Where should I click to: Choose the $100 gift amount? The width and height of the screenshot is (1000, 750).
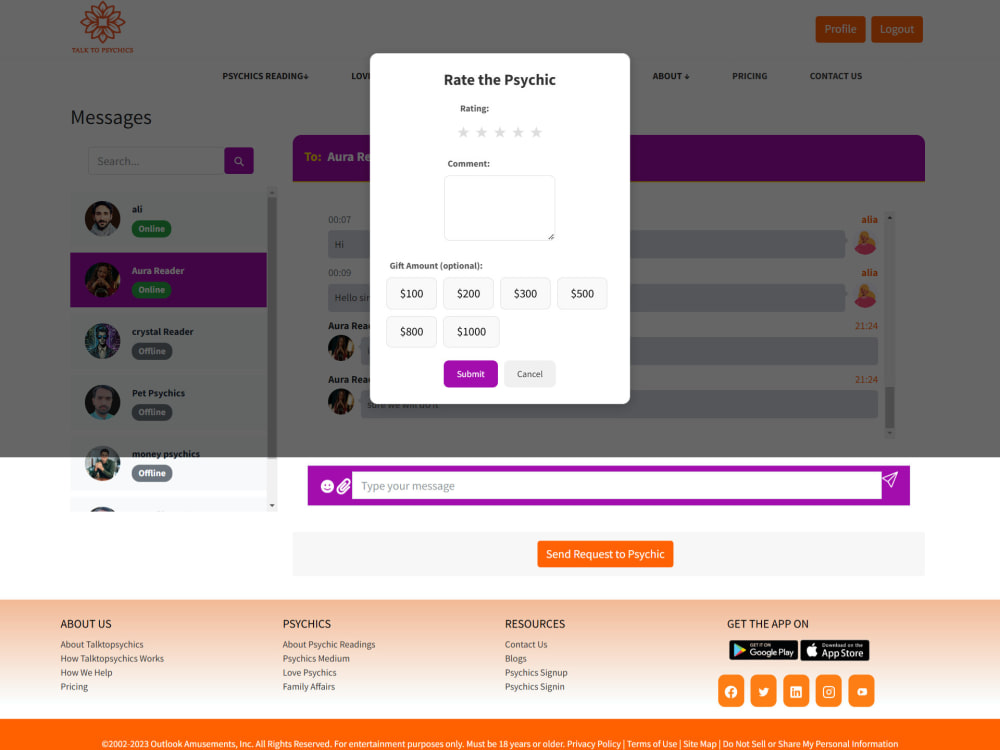point(411,293)
